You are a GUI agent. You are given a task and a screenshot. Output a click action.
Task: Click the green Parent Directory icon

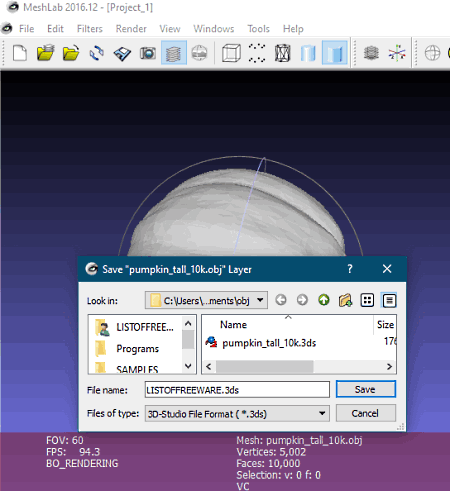324,300
